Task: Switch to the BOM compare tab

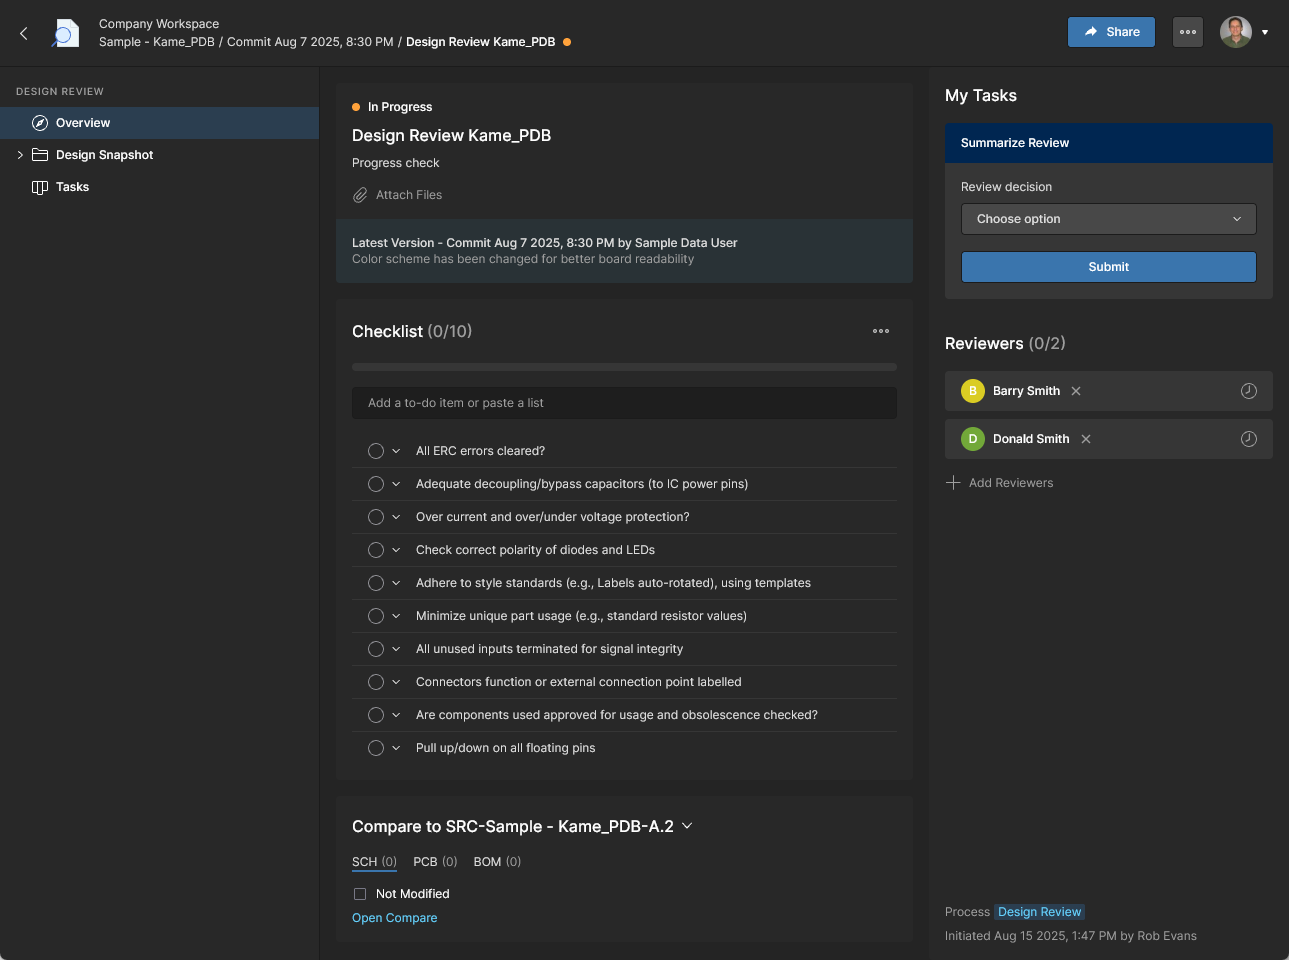Action: click(x=496, y=862)
